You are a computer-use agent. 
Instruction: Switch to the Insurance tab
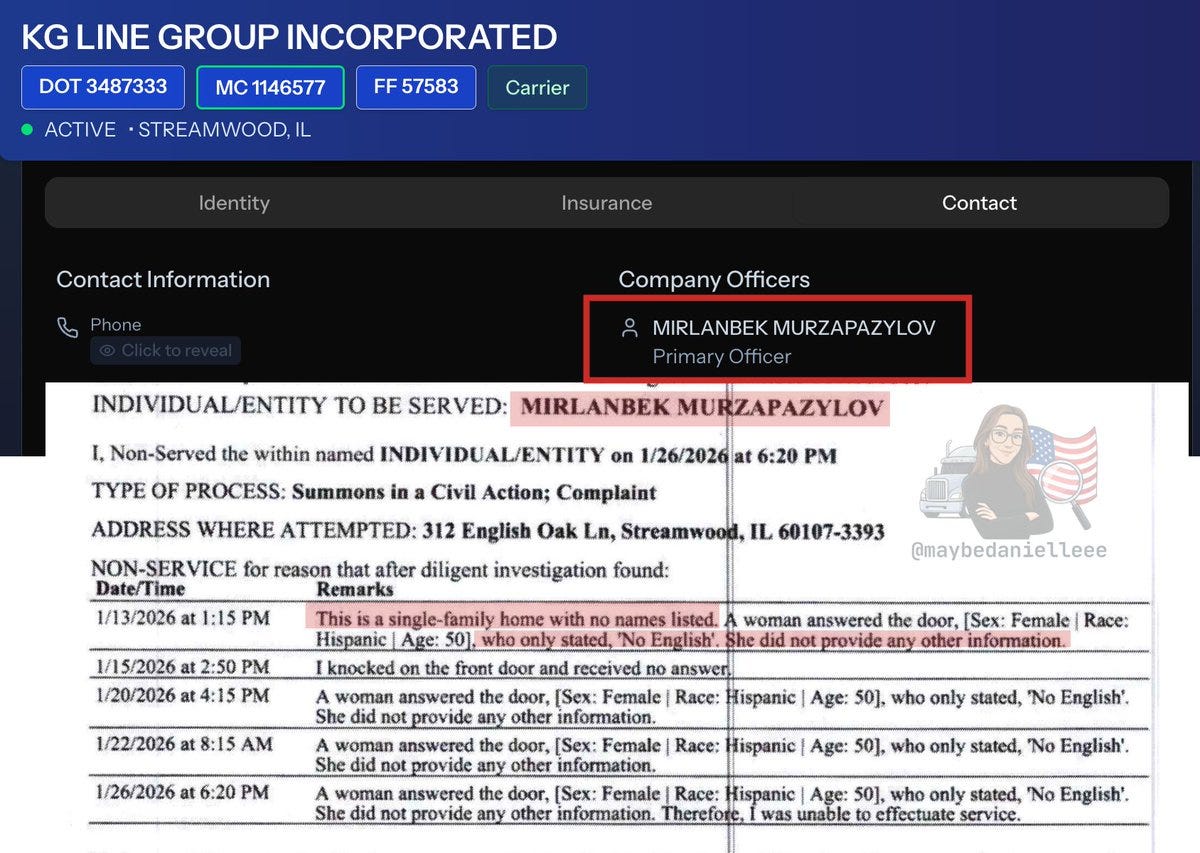pos(607,203)
